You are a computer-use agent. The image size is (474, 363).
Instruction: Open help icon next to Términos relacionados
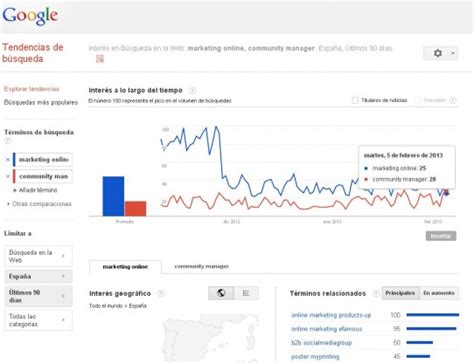coord(376,293)
